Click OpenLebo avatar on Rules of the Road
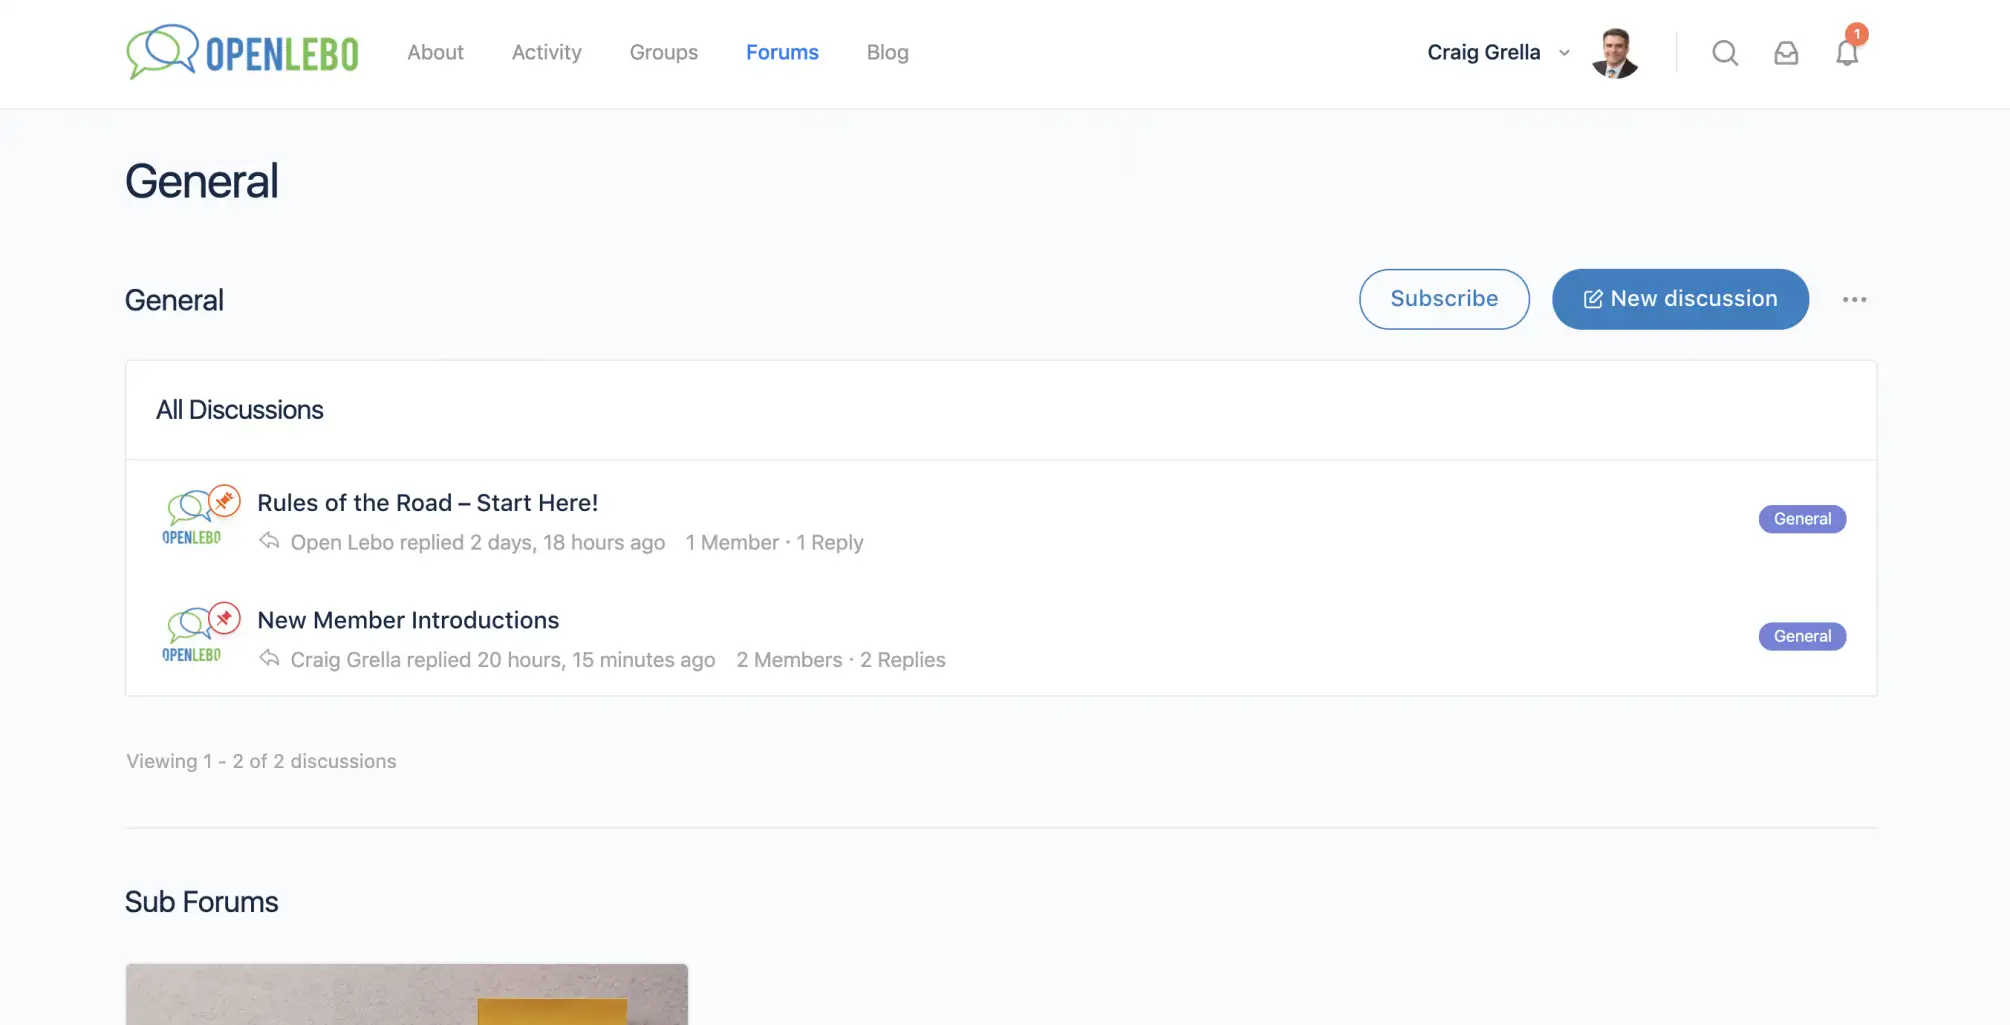 191,518
